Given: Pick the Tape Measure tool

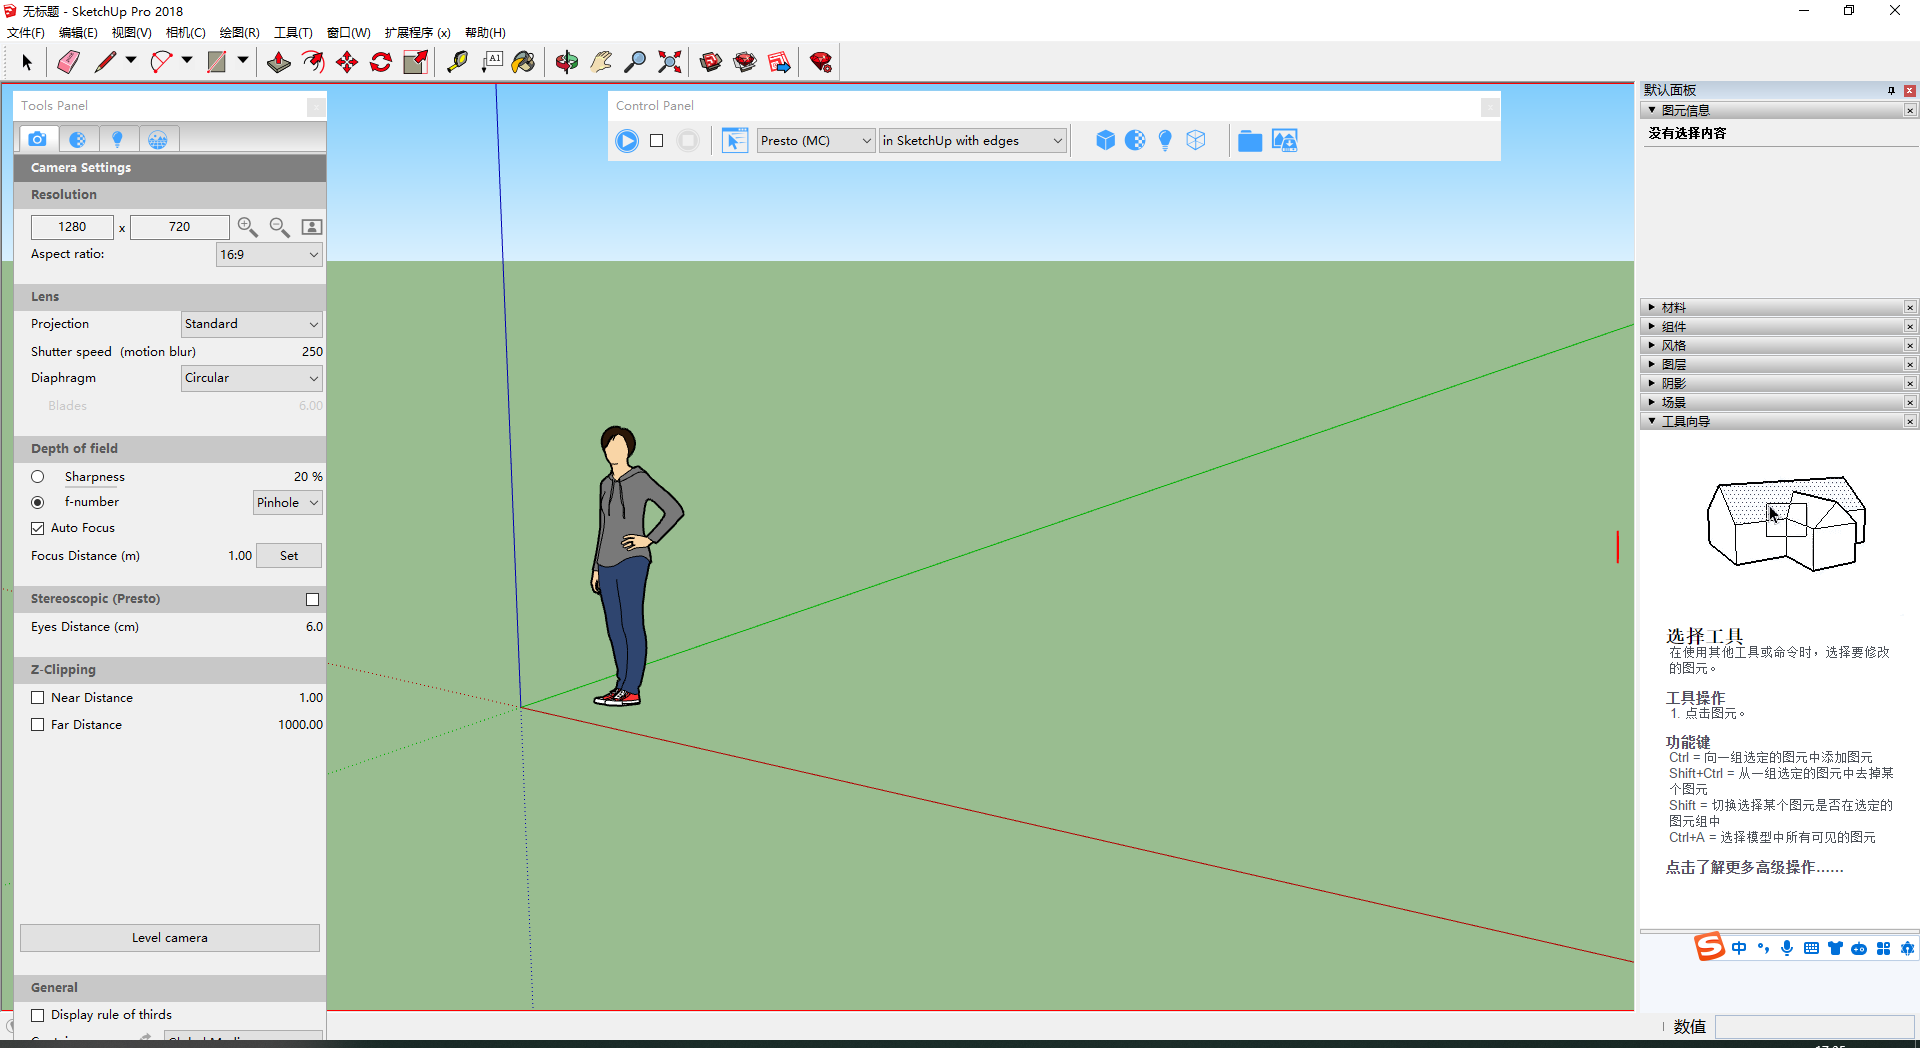Looking at the screenshot, I should (x=457, y=62).
